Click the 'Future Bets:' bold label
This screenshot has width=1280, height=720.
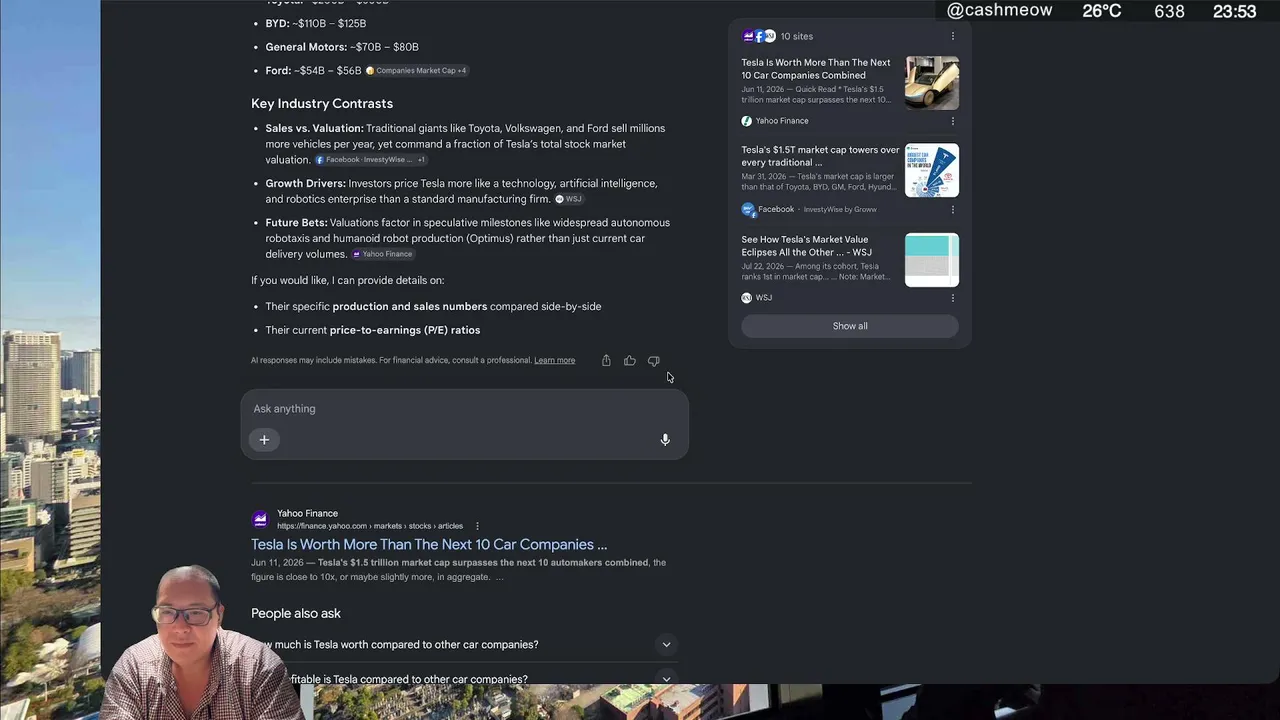coord(296,223)
